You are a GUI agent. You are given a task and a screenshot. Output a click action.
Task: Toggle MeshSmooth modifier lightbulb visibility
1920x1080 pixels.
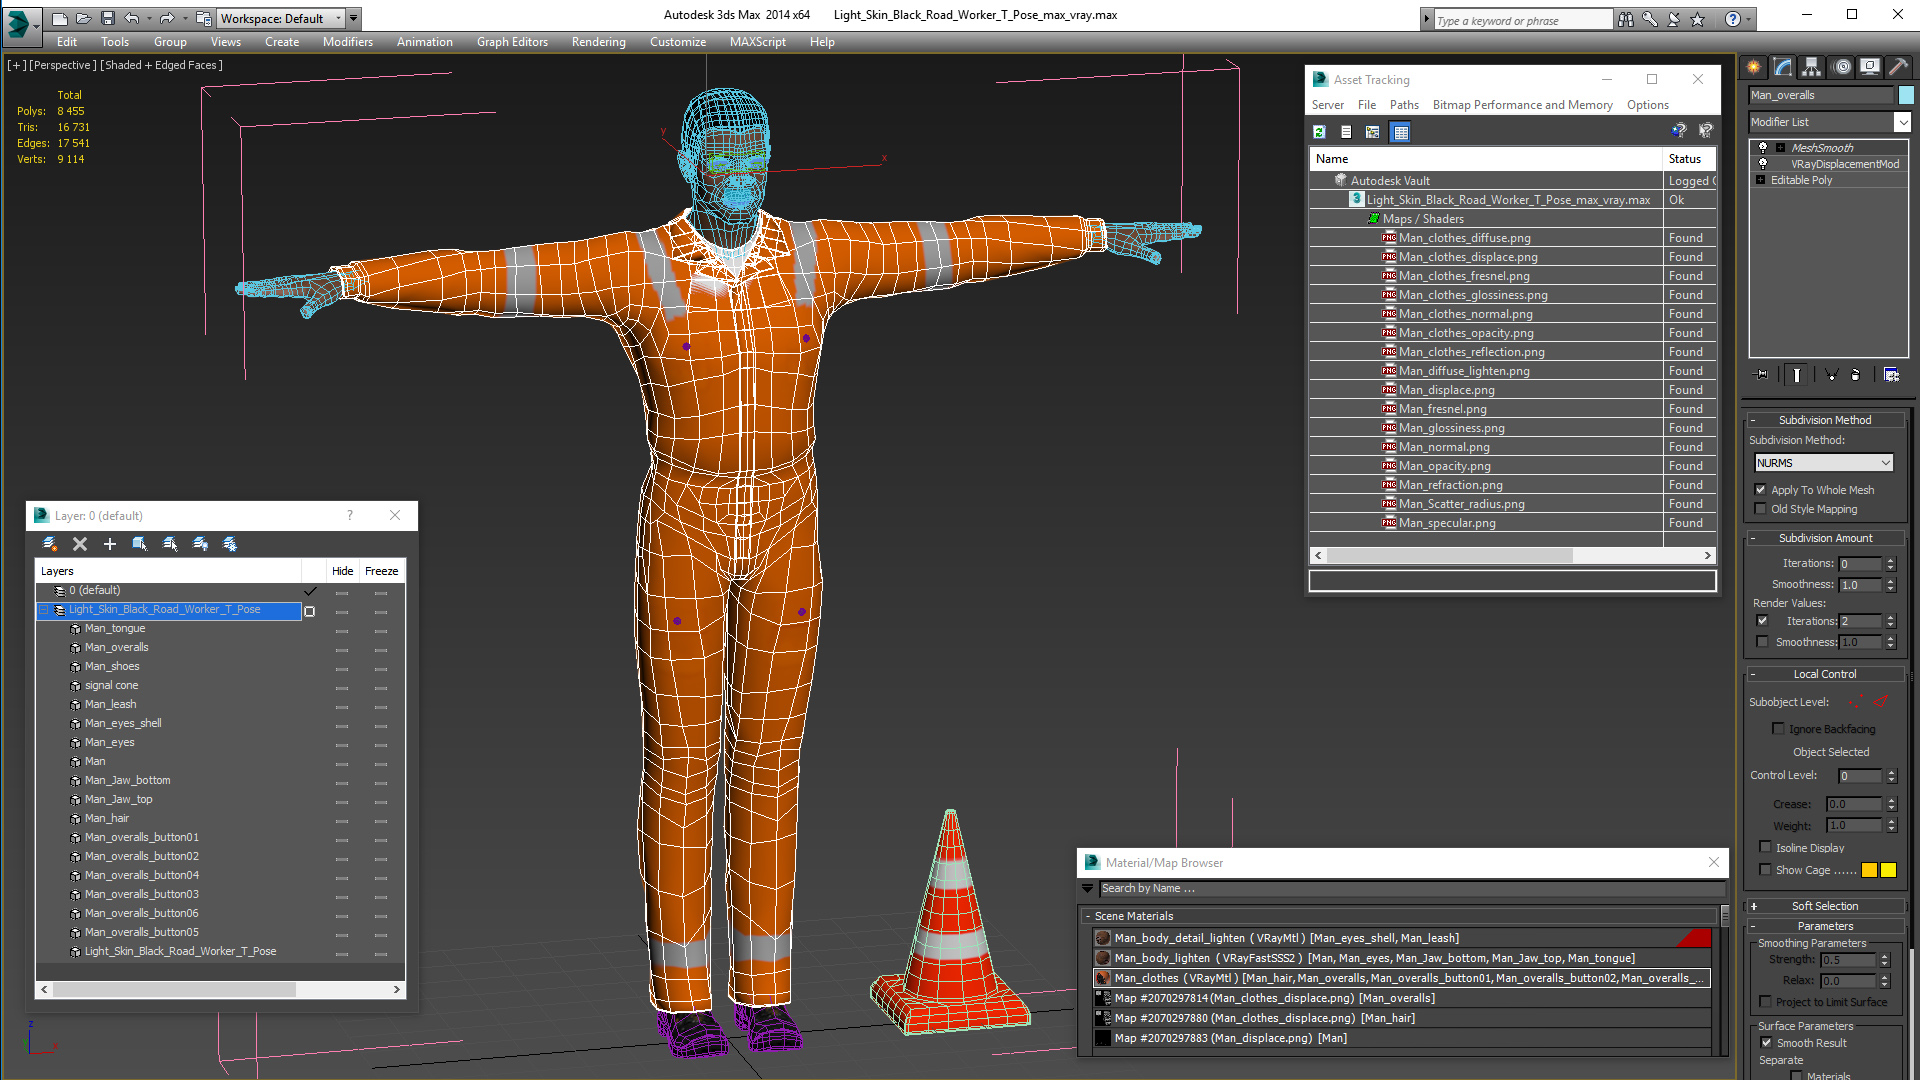pyautogui.click(x=1763, y=148)
